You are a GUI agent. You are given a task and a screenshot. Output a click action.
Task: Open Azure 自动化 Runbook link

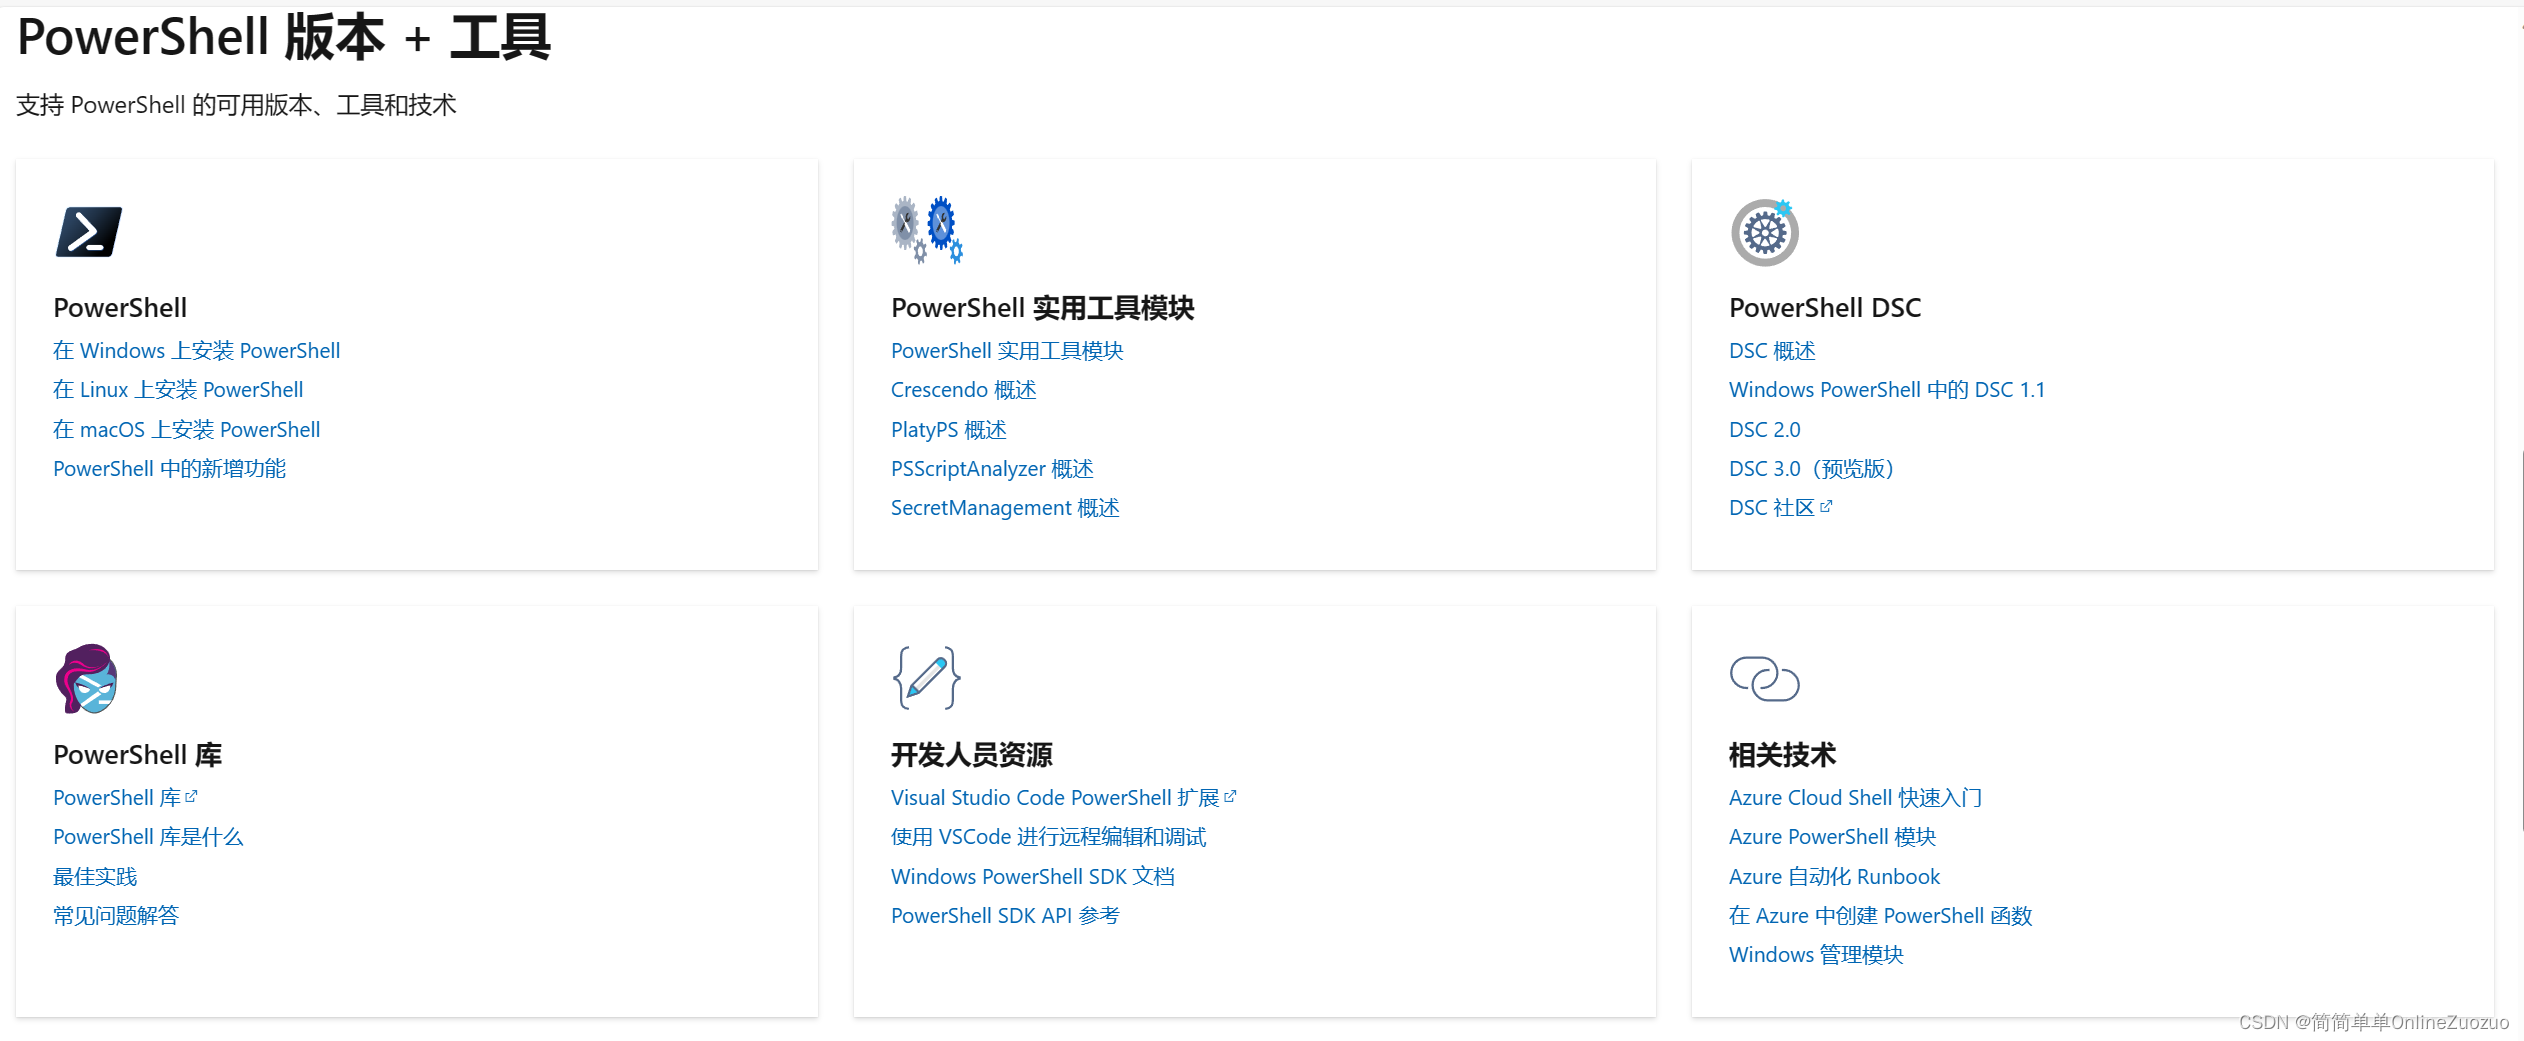pos(1835,877)
